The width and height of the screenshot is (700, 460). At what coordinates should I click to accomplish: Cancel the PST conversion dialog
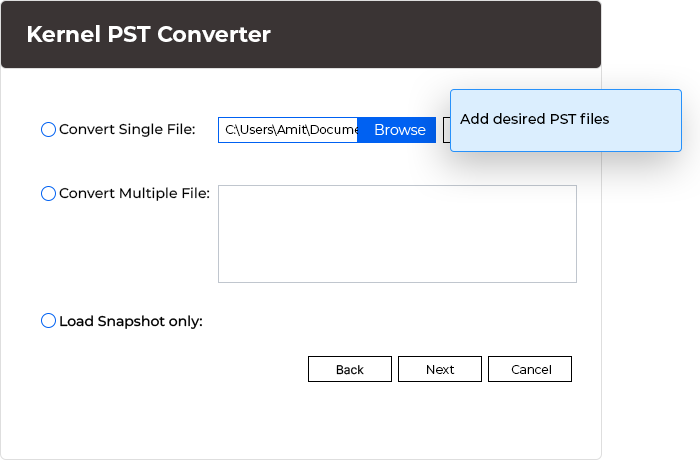[x=530, y=369]
